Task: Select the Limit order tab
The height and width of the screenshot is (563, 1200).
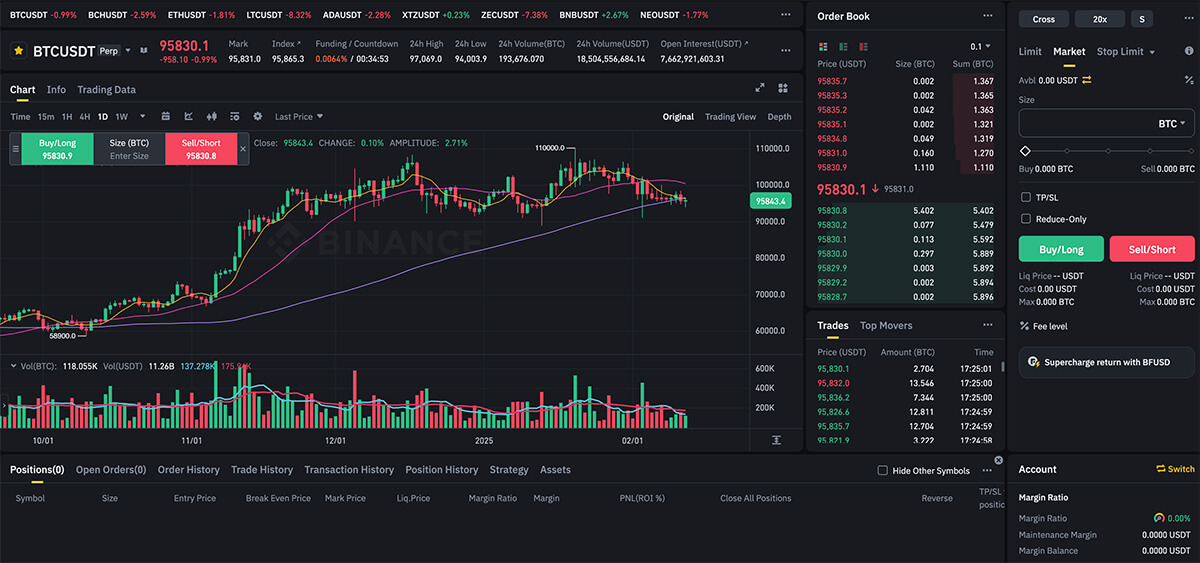Action: point(1030,52)
